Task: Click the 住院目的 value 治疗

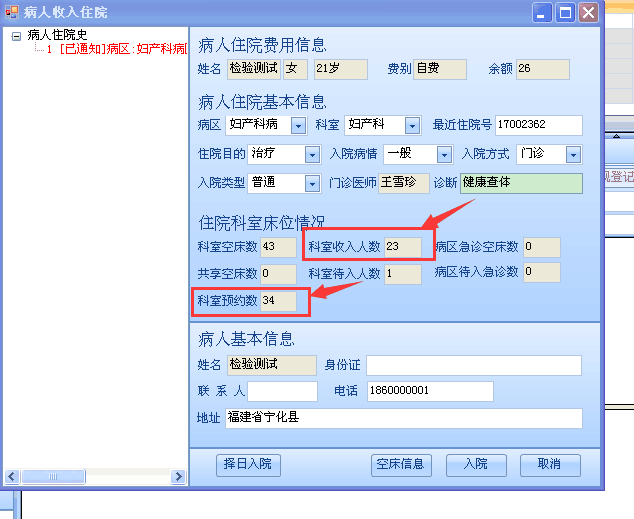Action: pyautogui.click(x=264, y=154)
